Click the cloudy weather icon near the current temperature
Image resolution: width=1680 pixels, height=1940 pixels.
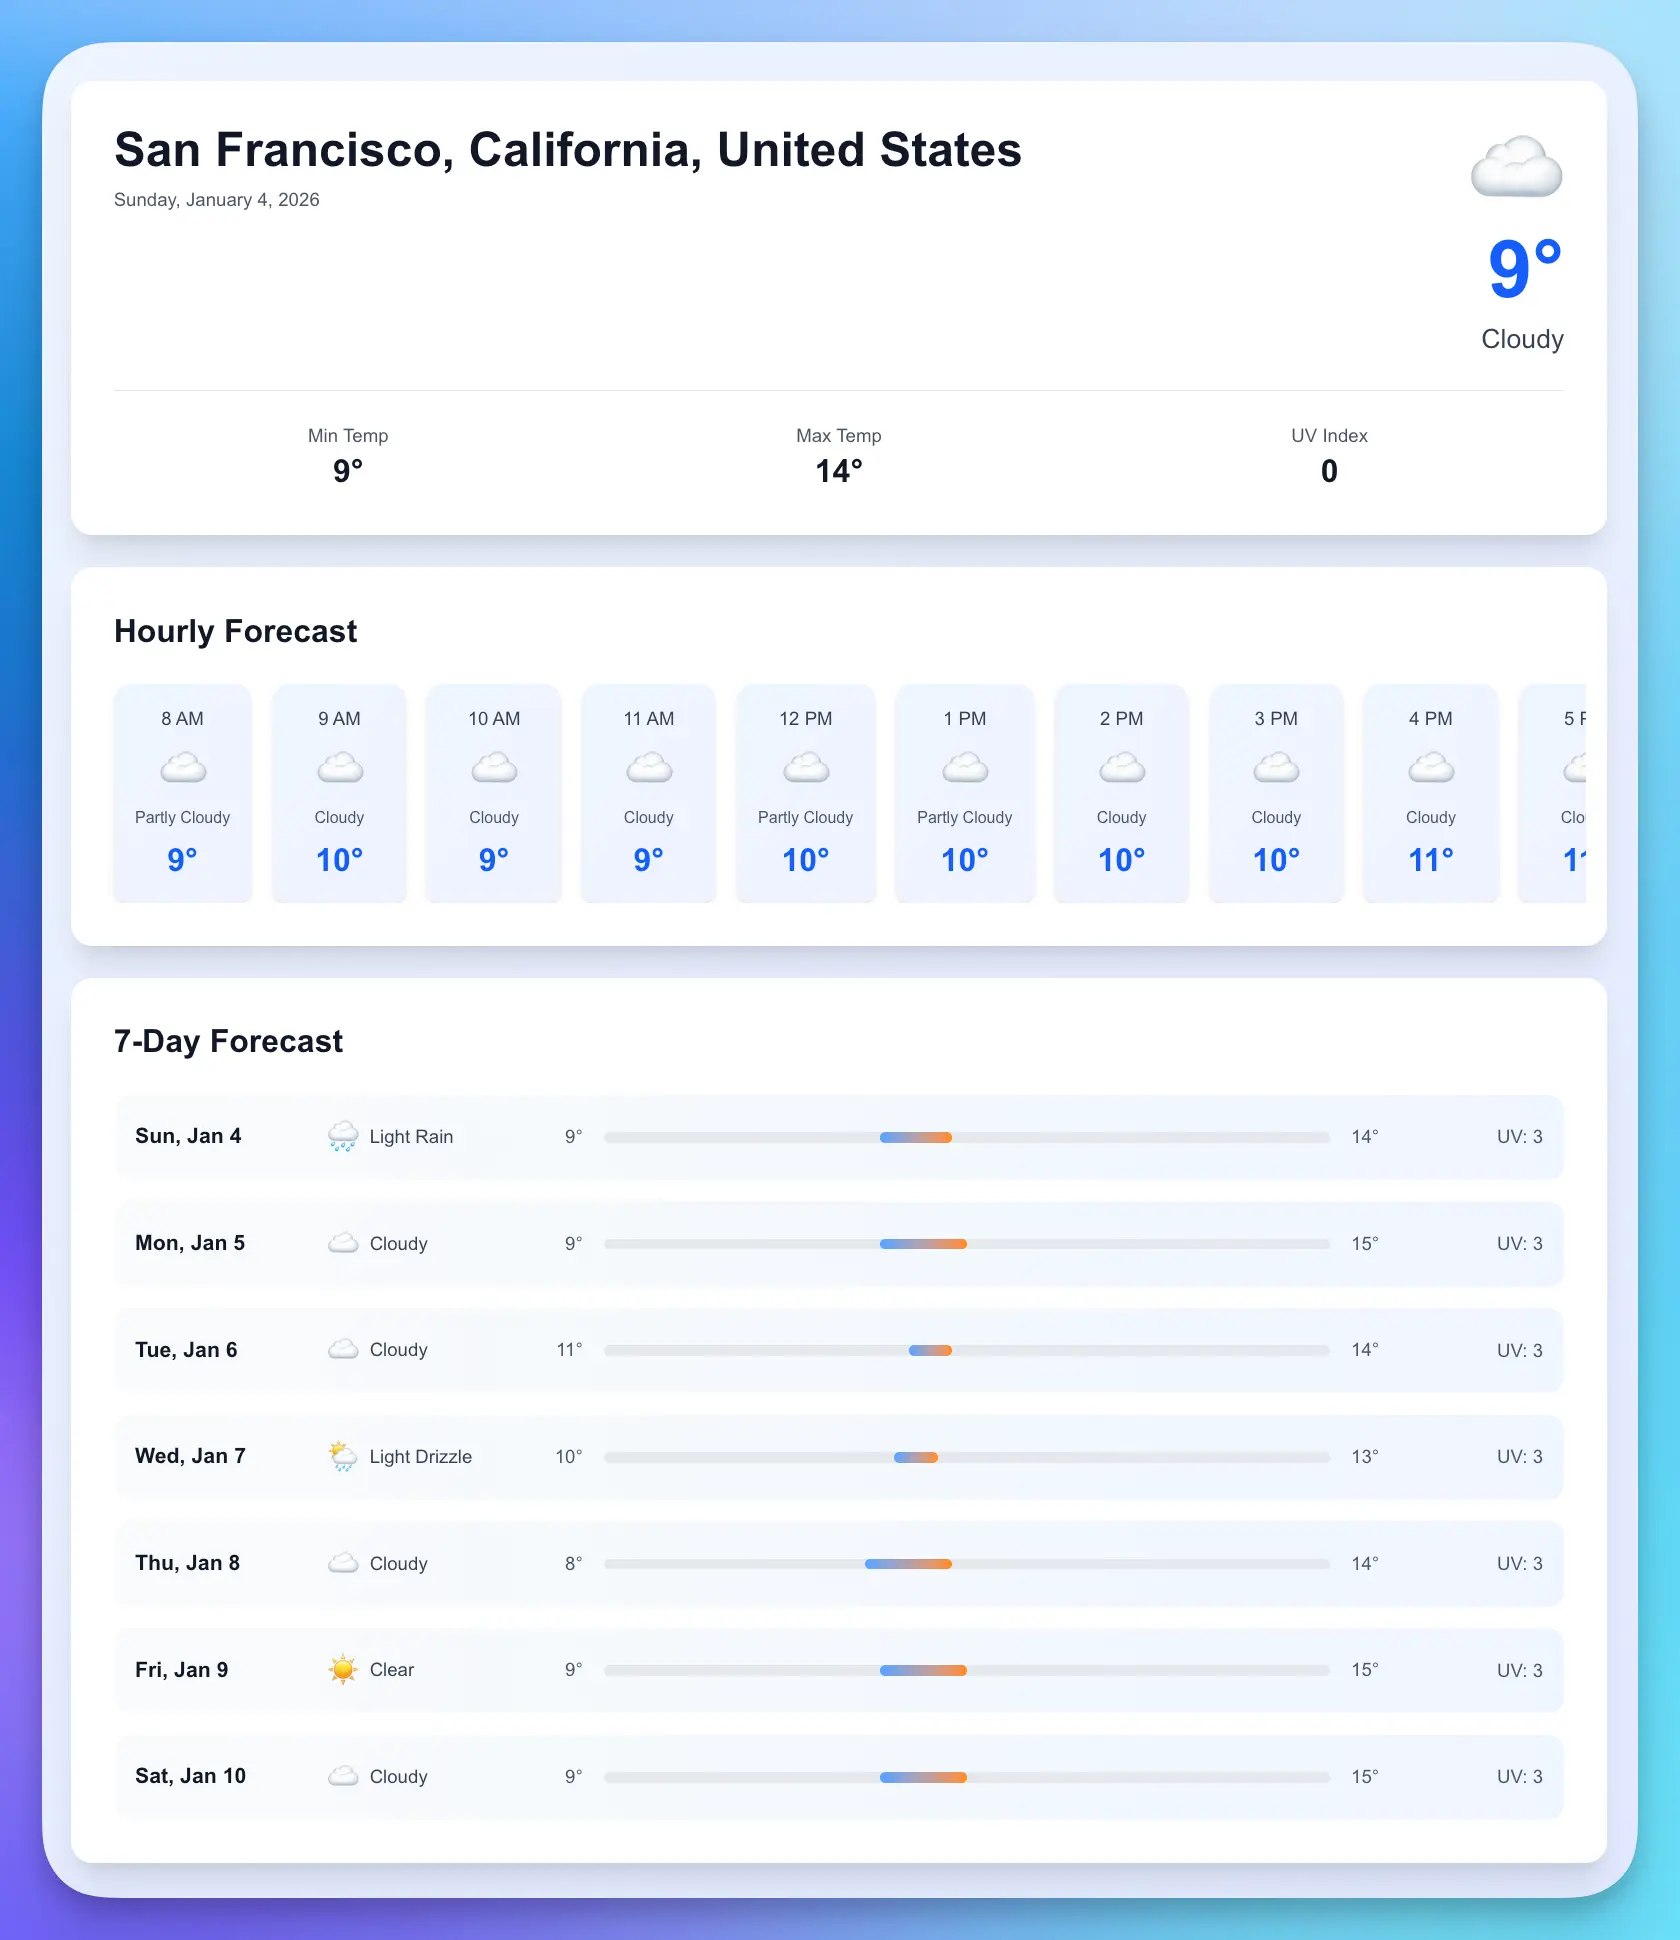click(x=1516, y=166)
